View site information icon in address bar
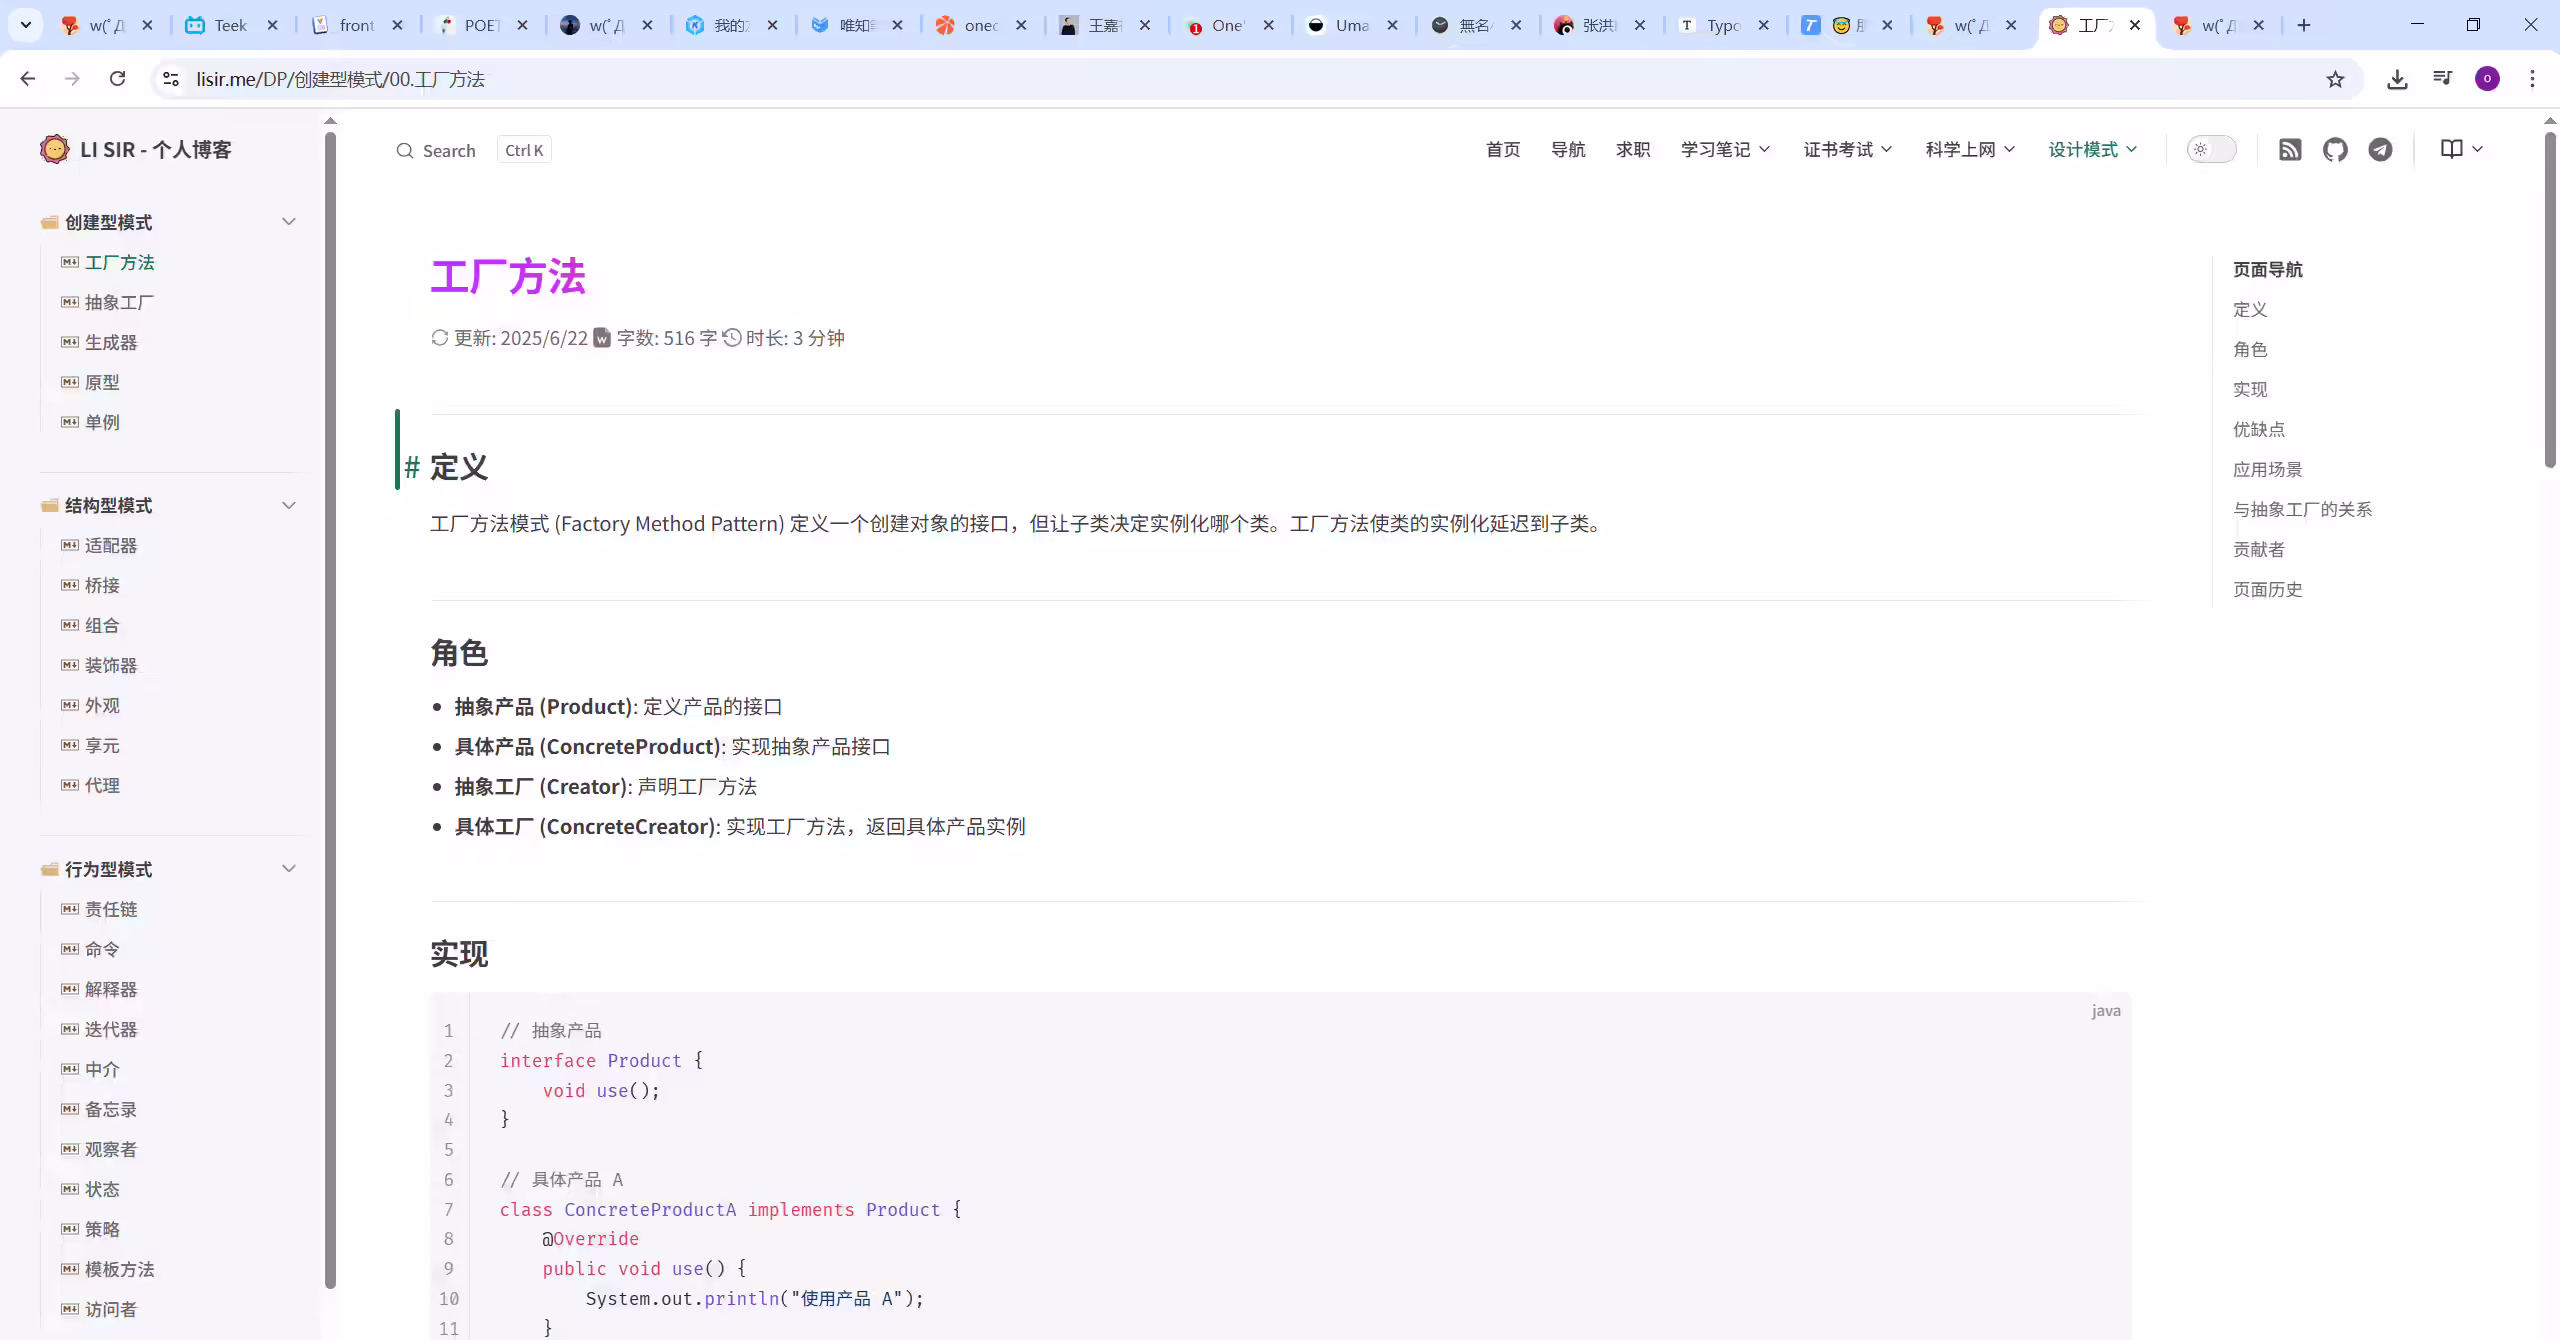The image size is (2560, 1340). coord(171,79)
